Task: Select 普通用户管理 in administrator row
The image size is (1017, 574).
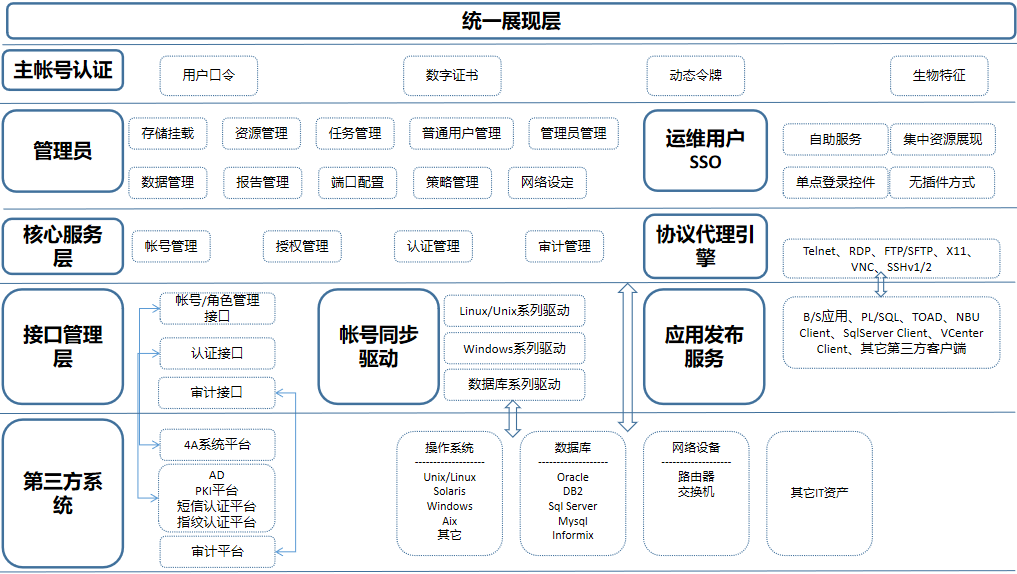Action: (x=461, y=133)
